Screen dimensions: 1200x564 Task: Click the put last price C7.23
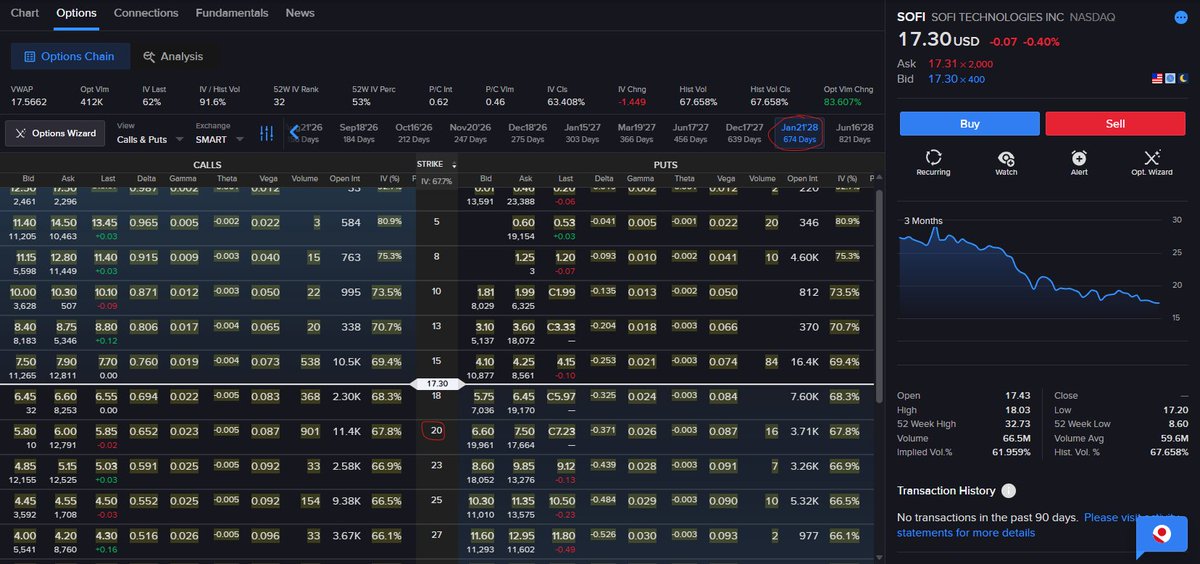coord(564,431)
